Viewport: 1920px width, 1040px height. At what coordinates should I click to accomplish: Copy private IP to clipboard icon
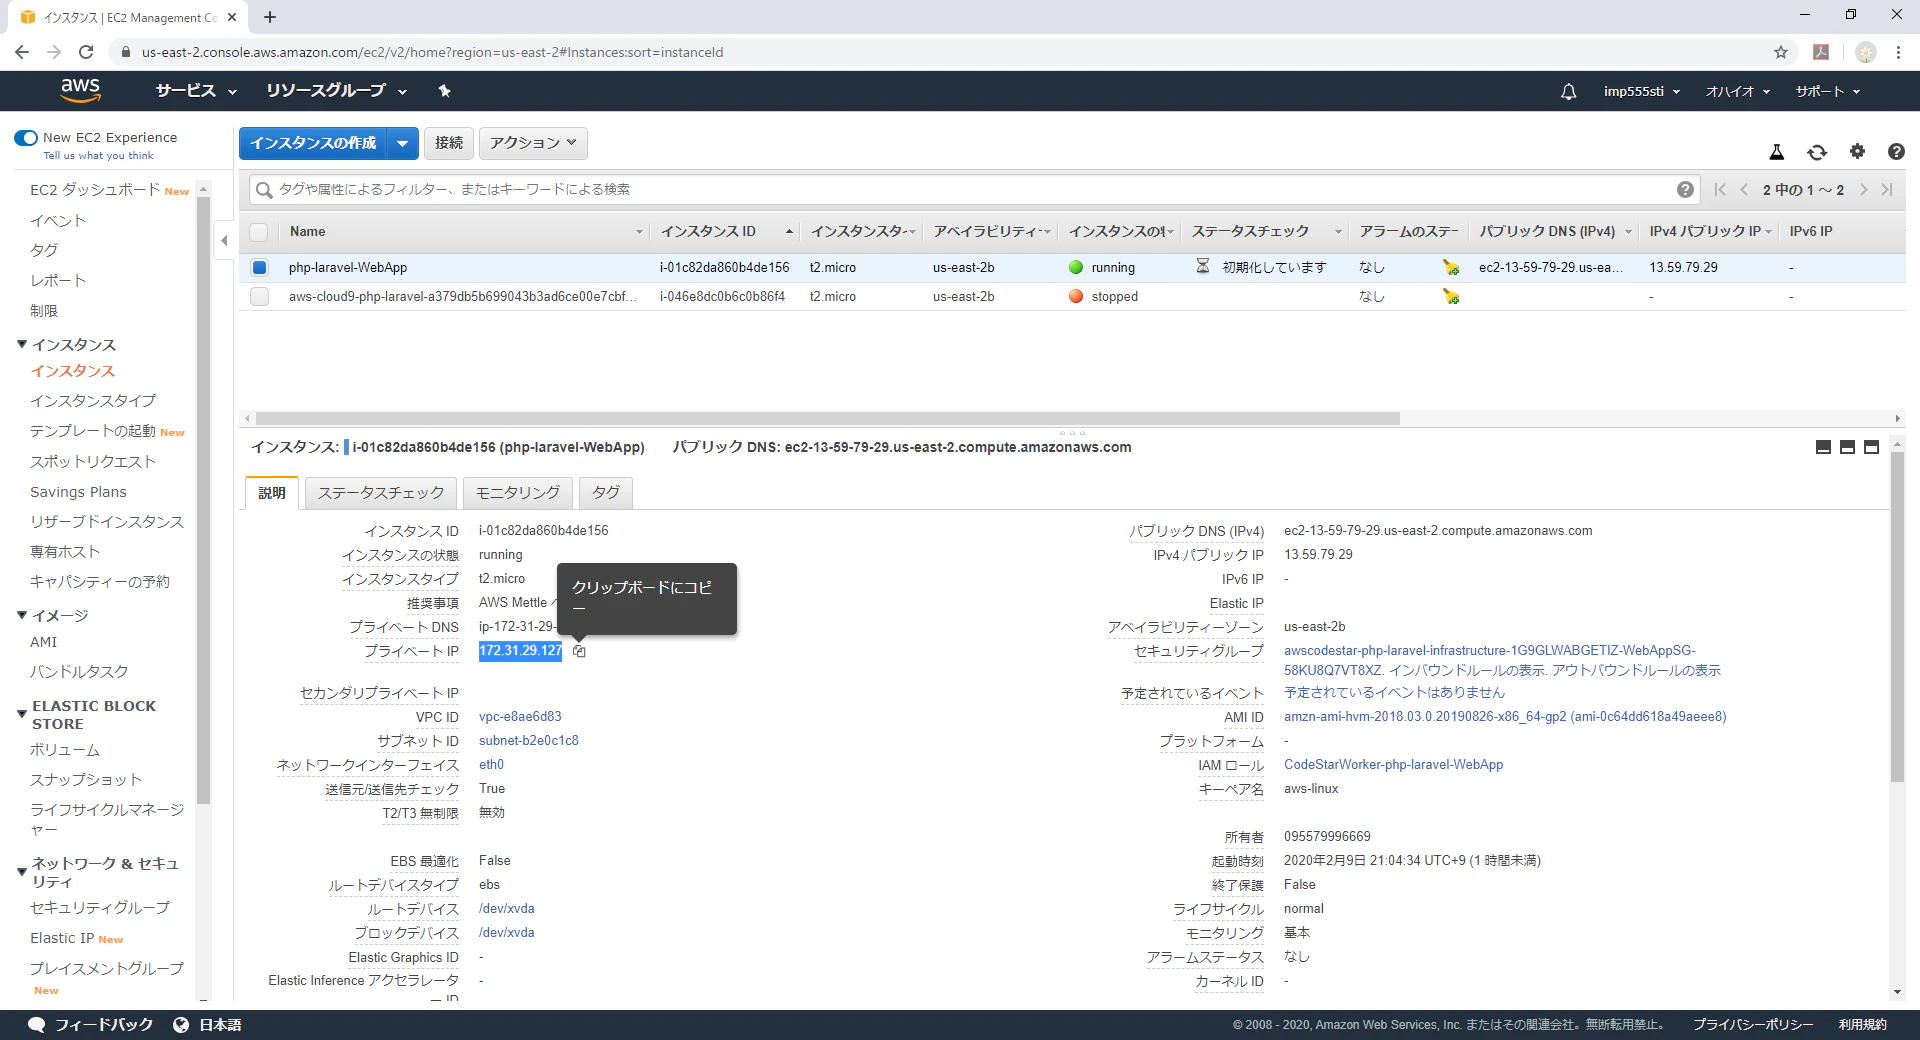tap(579, 651)
